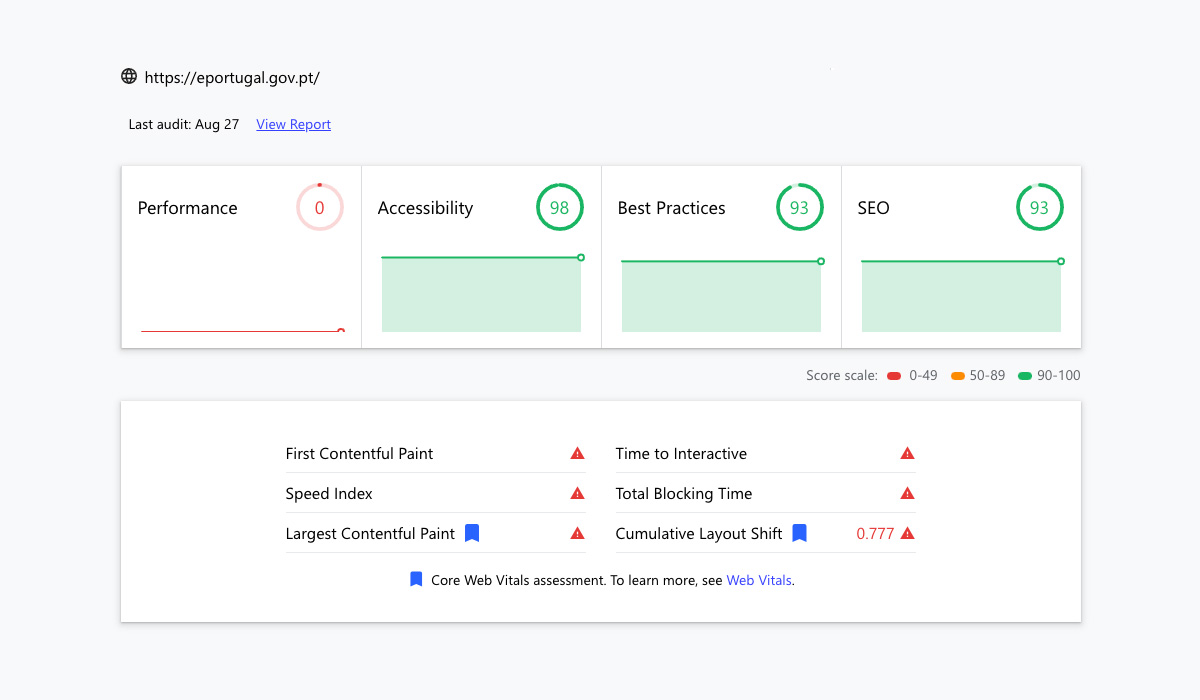
Task: Click bookmark icon beside Largest Contentful Paint
Action: [472, 533]
